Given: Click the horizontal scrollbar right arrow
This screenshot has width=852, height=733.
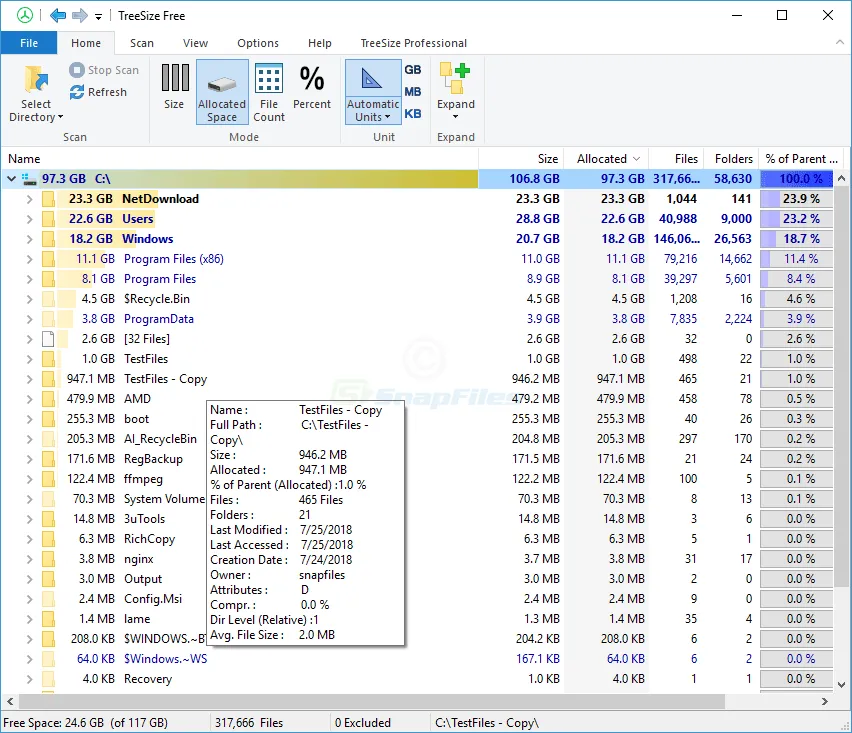Looking at the screenshot, I should 824,701.
